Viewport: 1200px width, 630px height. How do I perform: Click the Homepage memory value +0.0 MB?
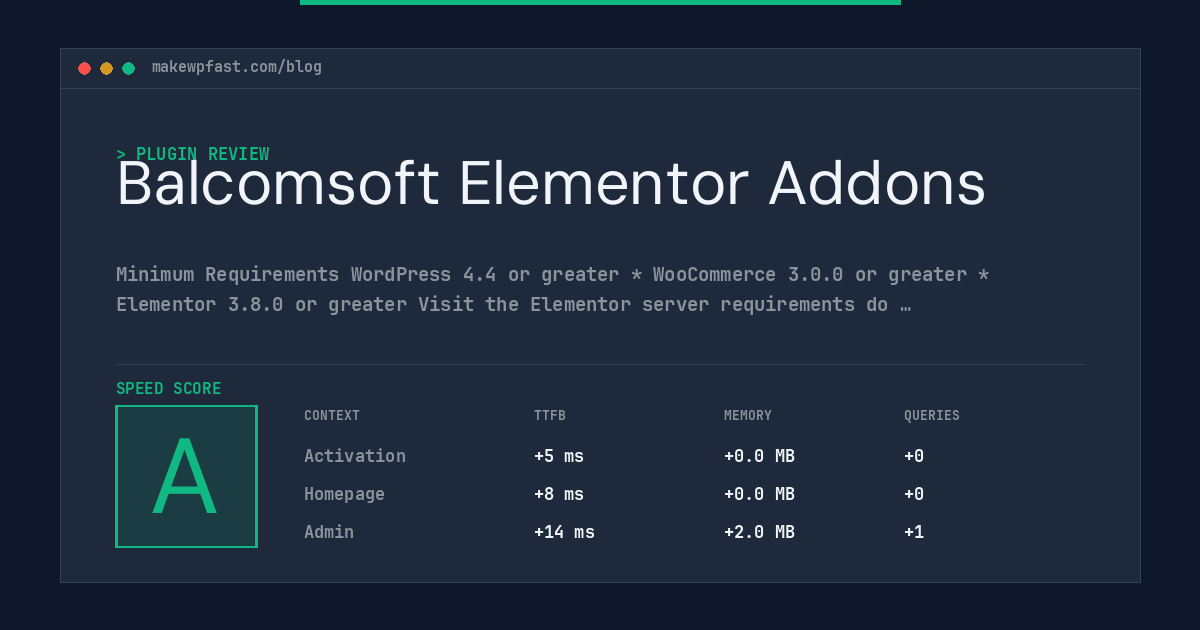(759, 494)
